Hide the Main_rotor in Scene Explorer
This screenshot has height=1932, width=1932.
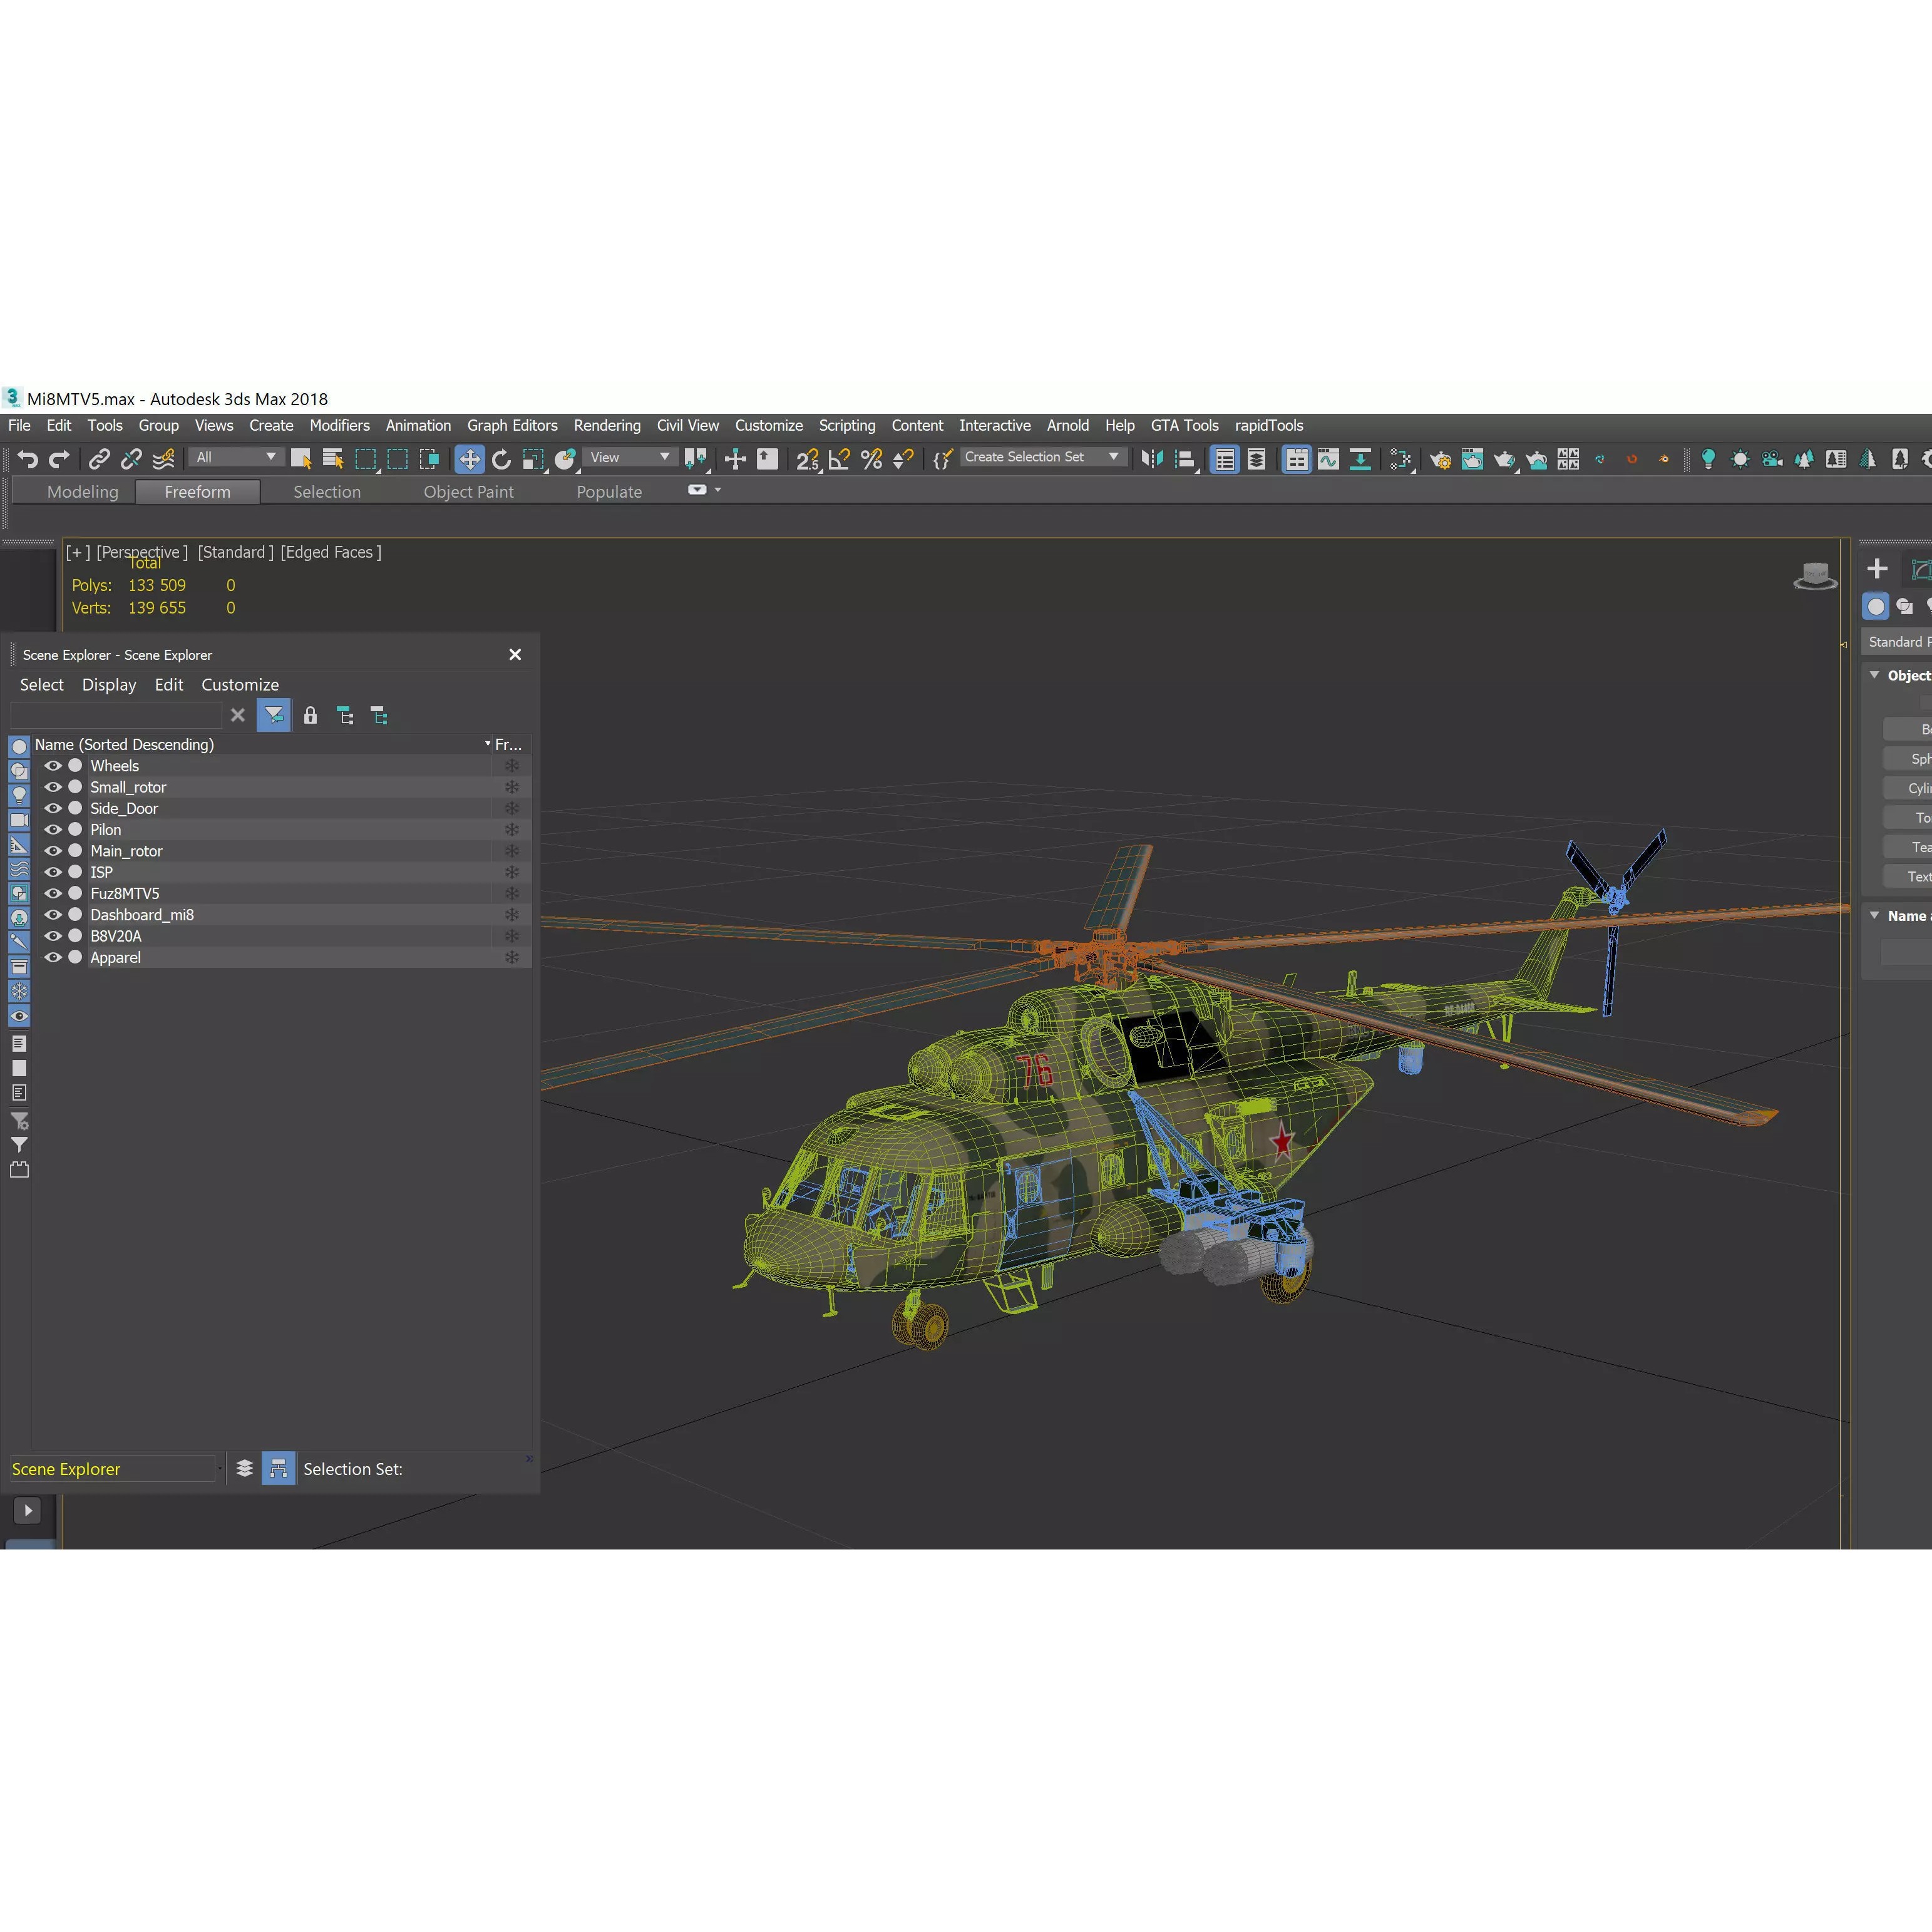53,851
